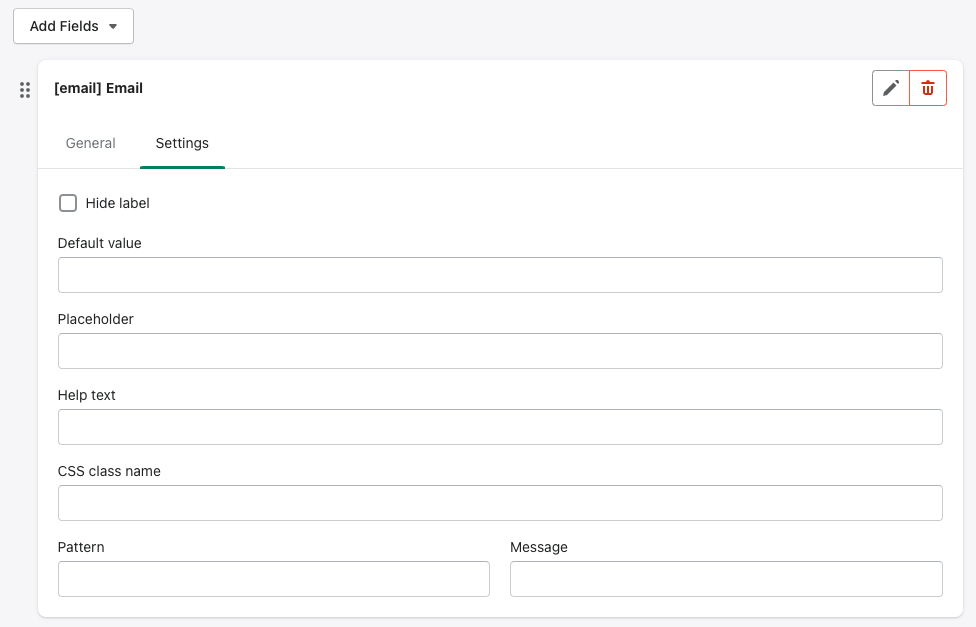Focus the Default value input box
976x627 pixels.
click(x=500, y=275)
